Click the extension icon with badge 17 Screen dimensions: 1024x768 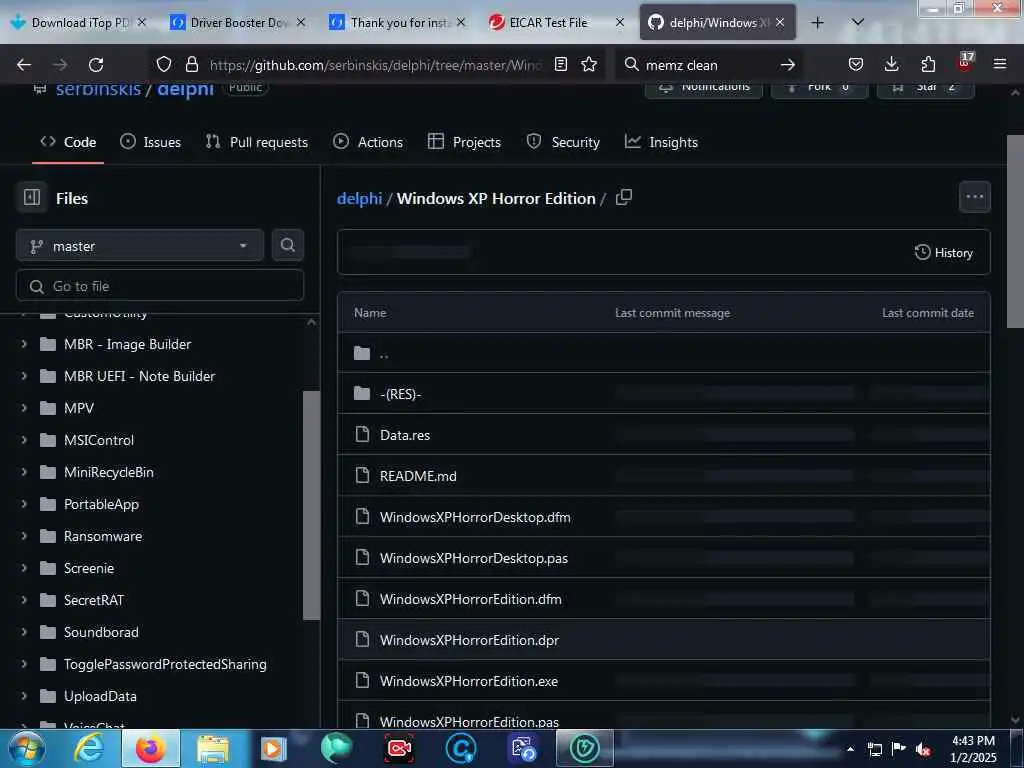pyautogui.click(x=965, y=62)
